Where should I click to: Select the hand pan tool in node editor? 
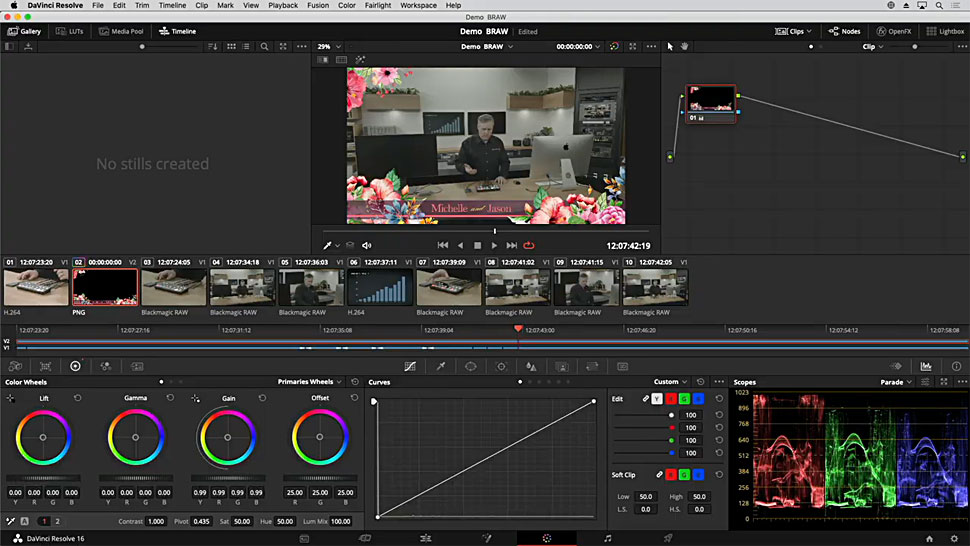(x=685, y=46)
